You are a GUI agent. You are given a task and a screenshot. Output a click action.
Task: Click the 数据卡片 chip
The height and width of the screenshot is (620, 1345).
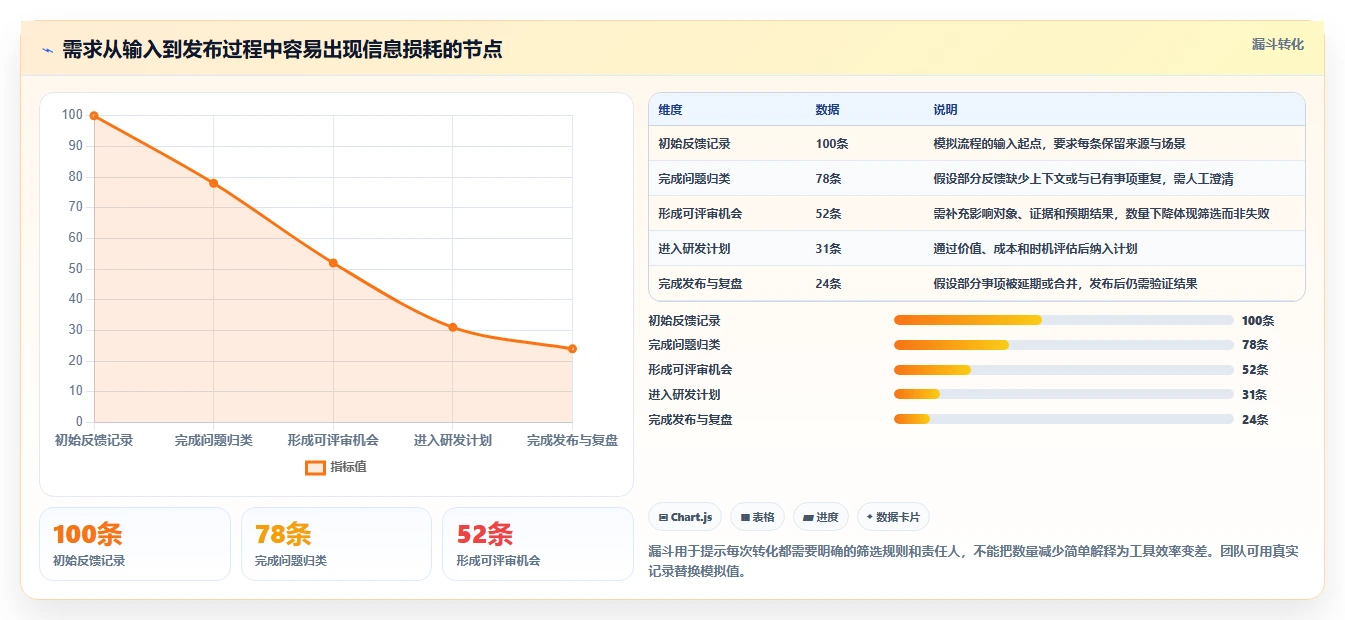tap(894, 517)
